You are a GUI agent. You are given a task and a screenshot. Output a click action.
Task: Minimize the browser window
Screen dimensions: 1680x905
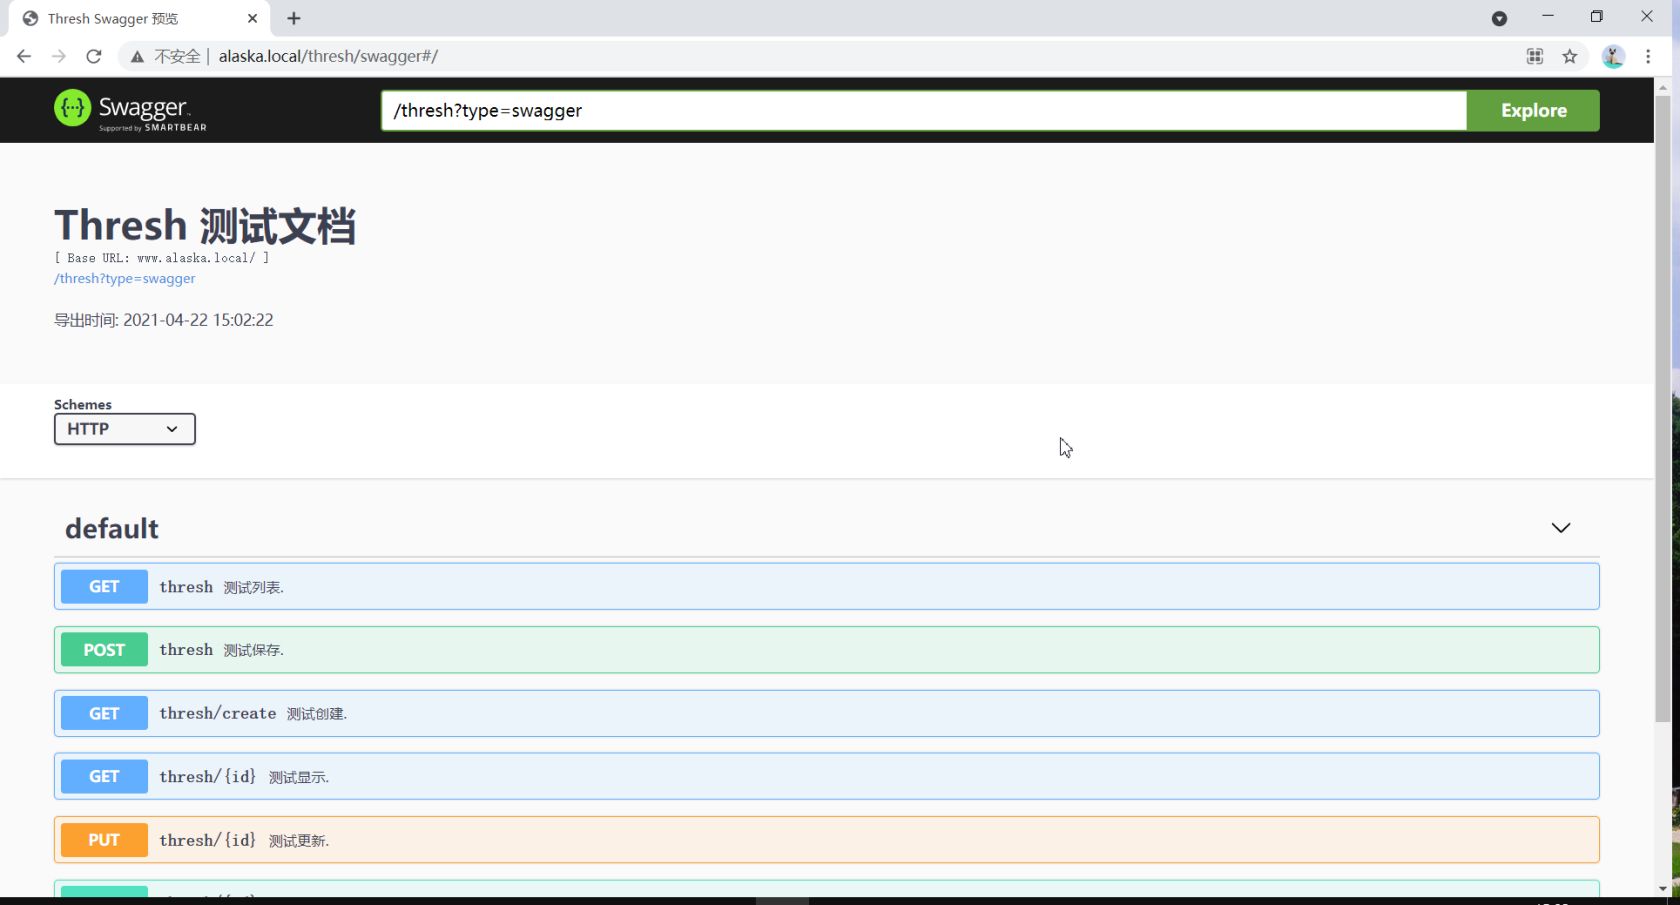(1548, 17)
